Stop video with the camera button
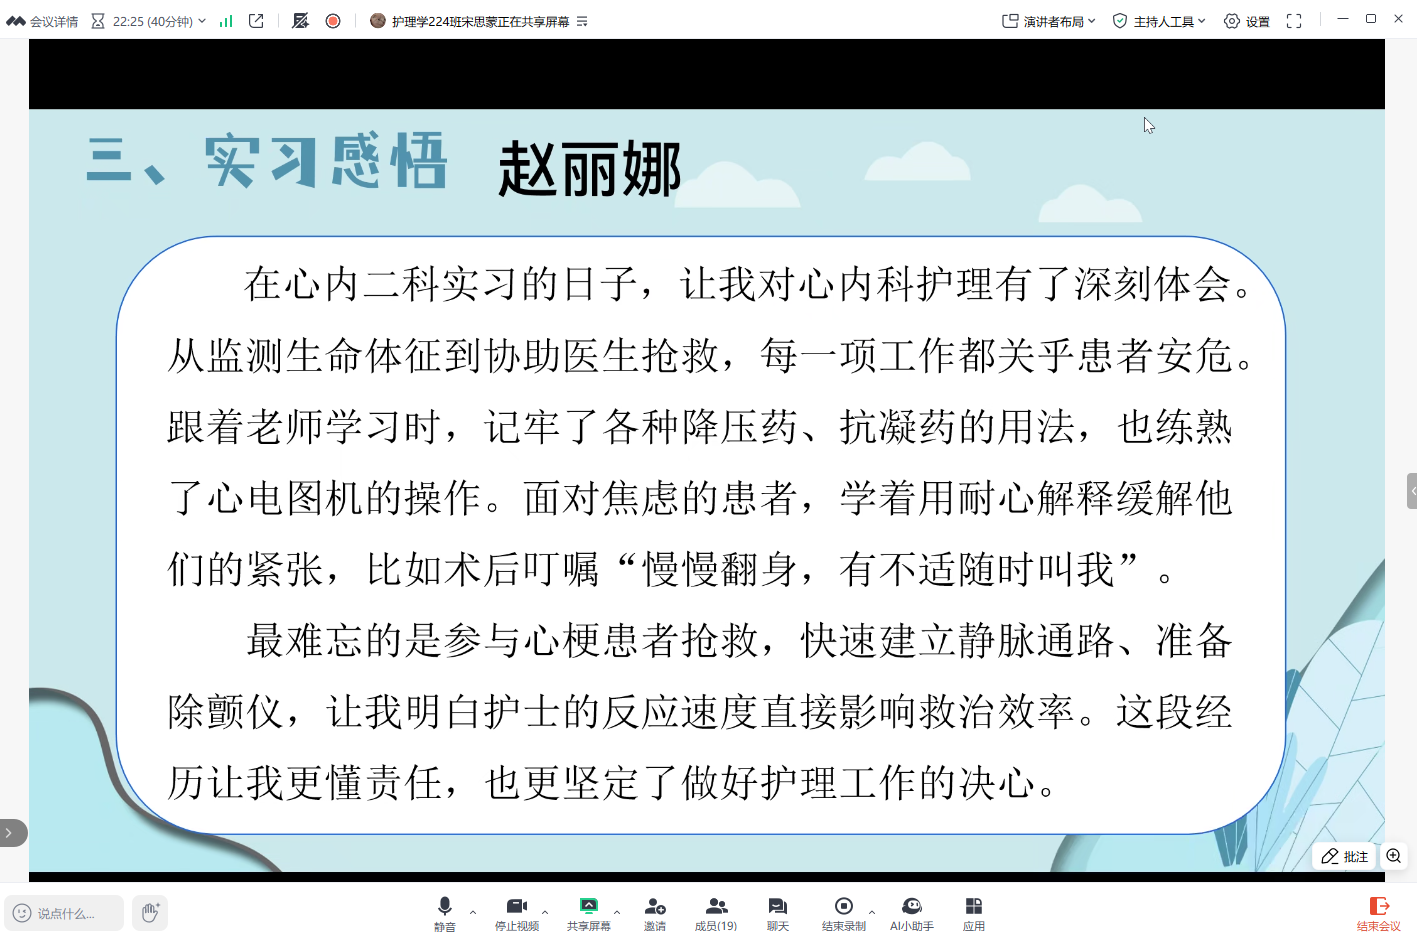This screenshot has width=1417, height=939. pos(516,912)
